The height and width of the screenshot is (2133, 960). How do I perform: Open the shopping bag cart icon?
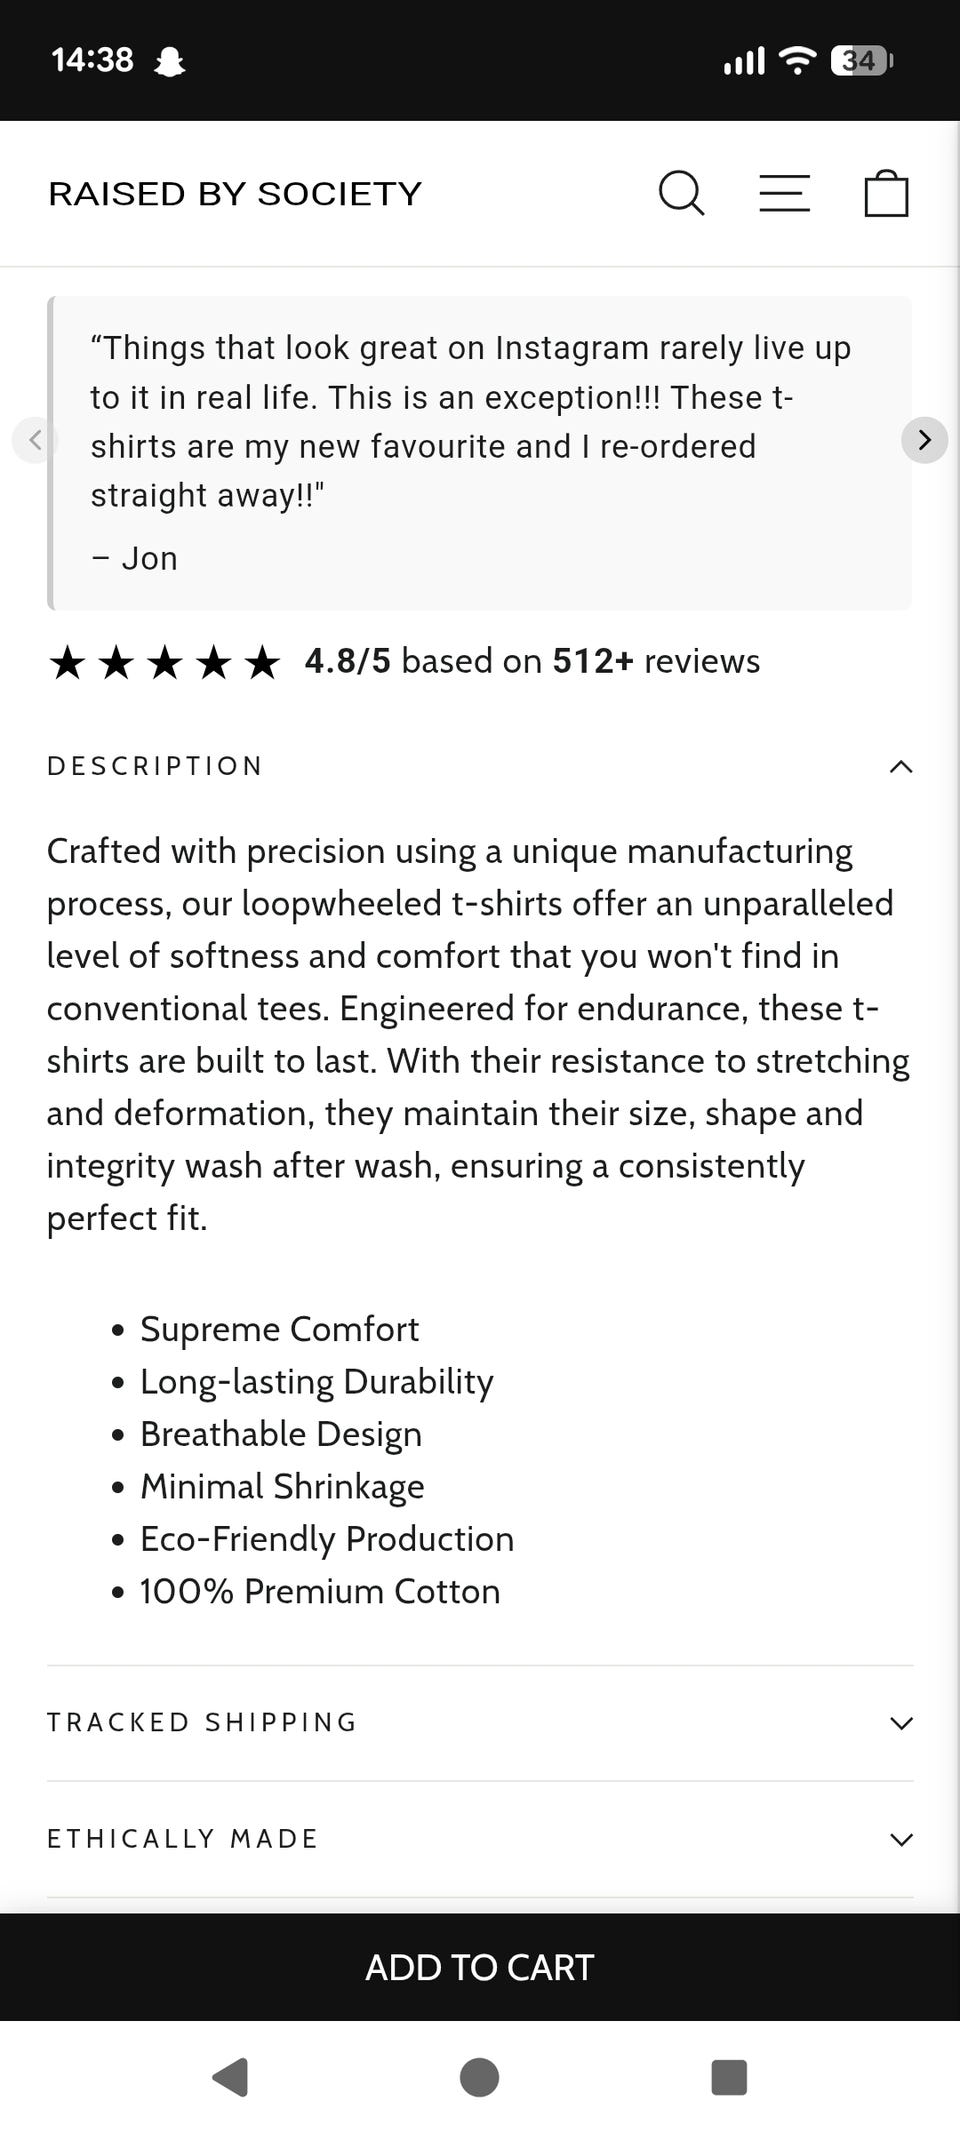886,193
